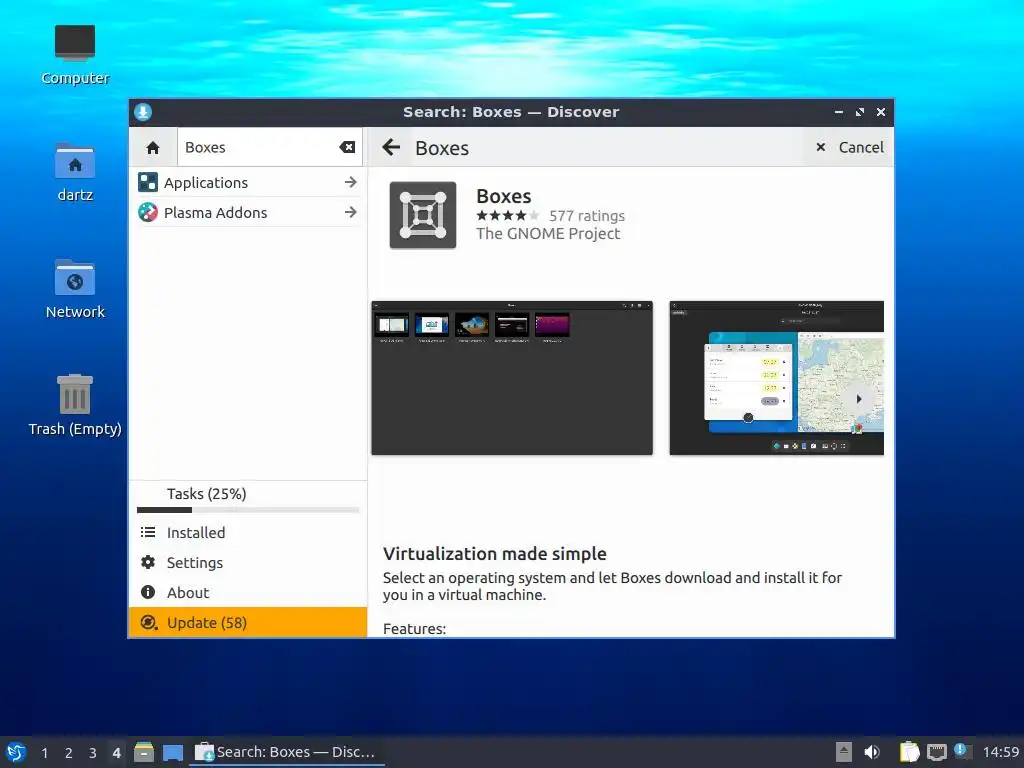Click the show desktop taskbar icon

172,752
